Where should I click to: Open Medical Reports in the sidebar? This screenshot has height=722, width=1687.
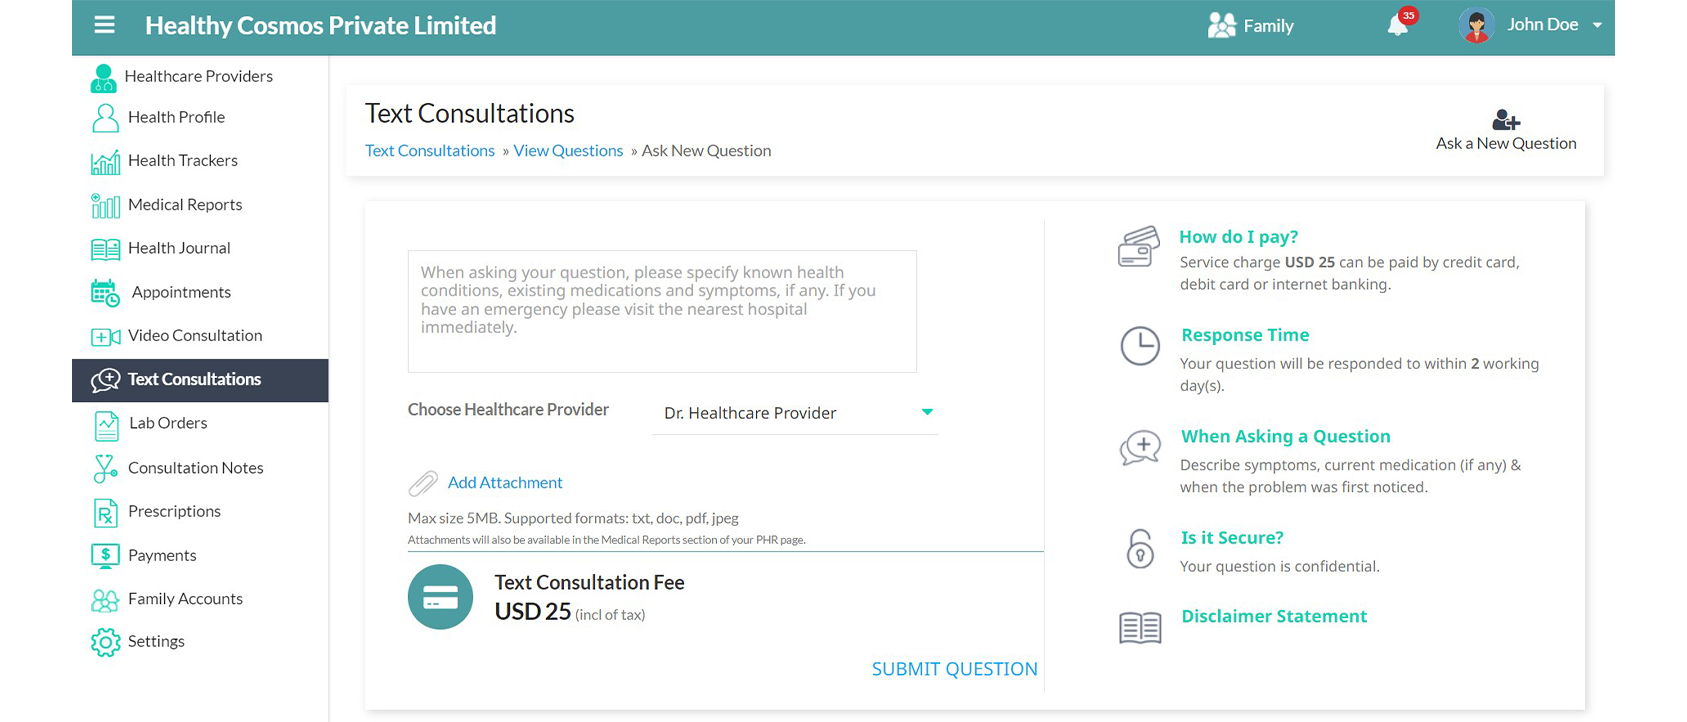coord(185,205)
